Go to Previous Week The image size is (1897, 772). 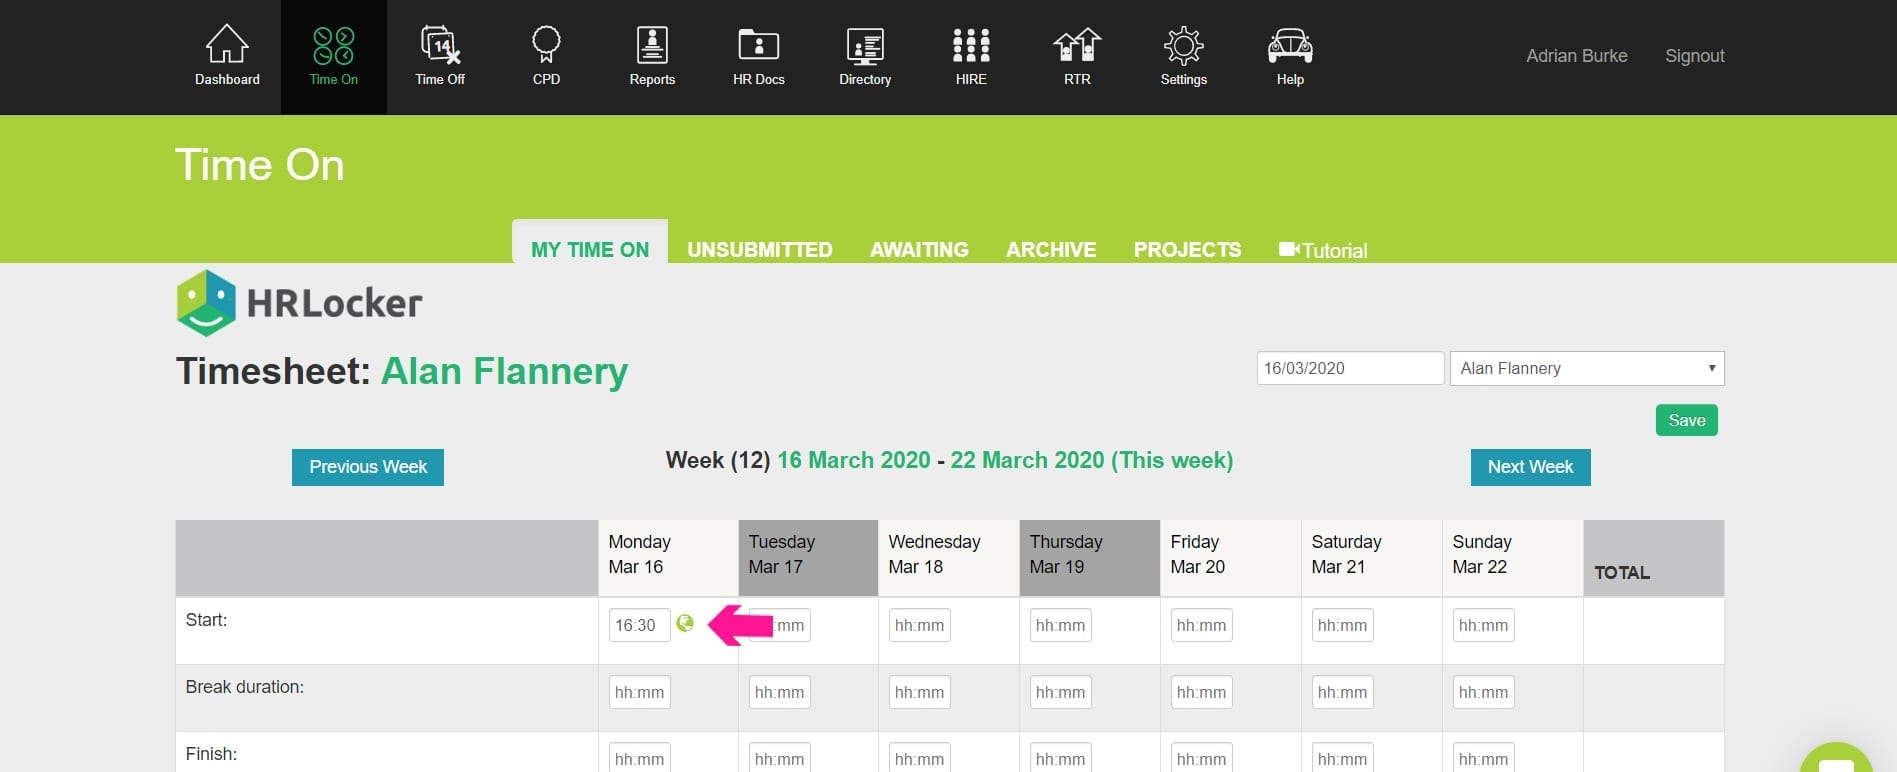[368, 467]
